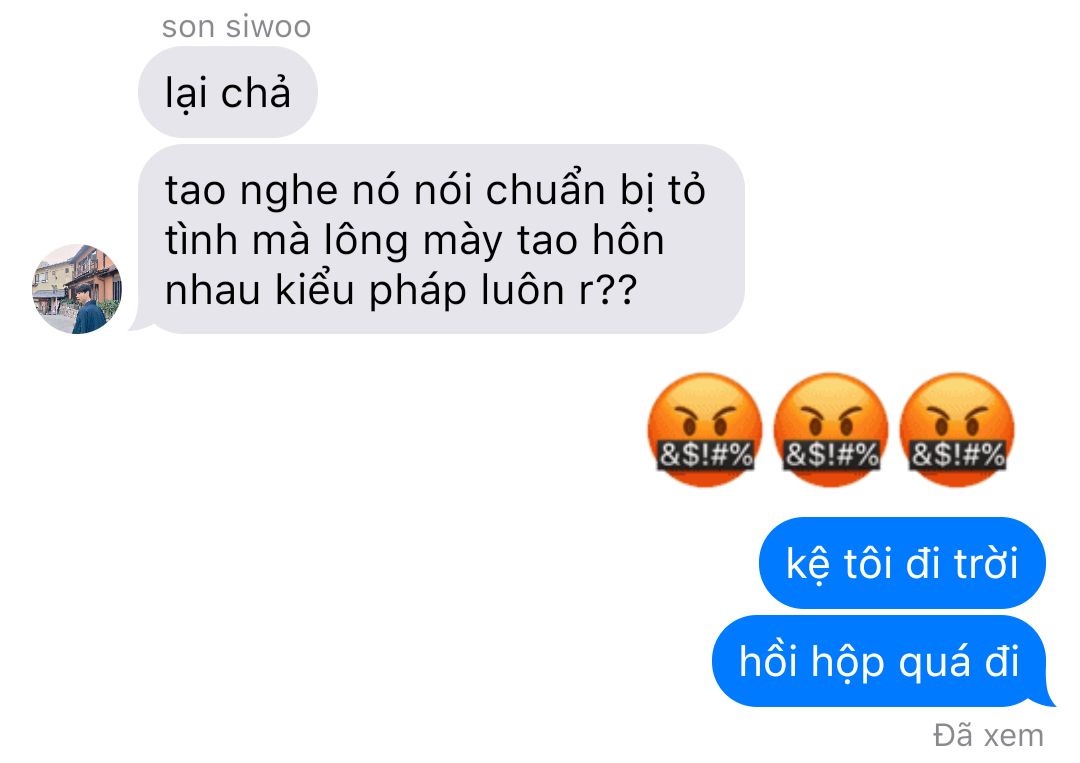Open son siwoo's profile picture avatar
Screen dimensions: 1080x763
(x=77, y=289)
